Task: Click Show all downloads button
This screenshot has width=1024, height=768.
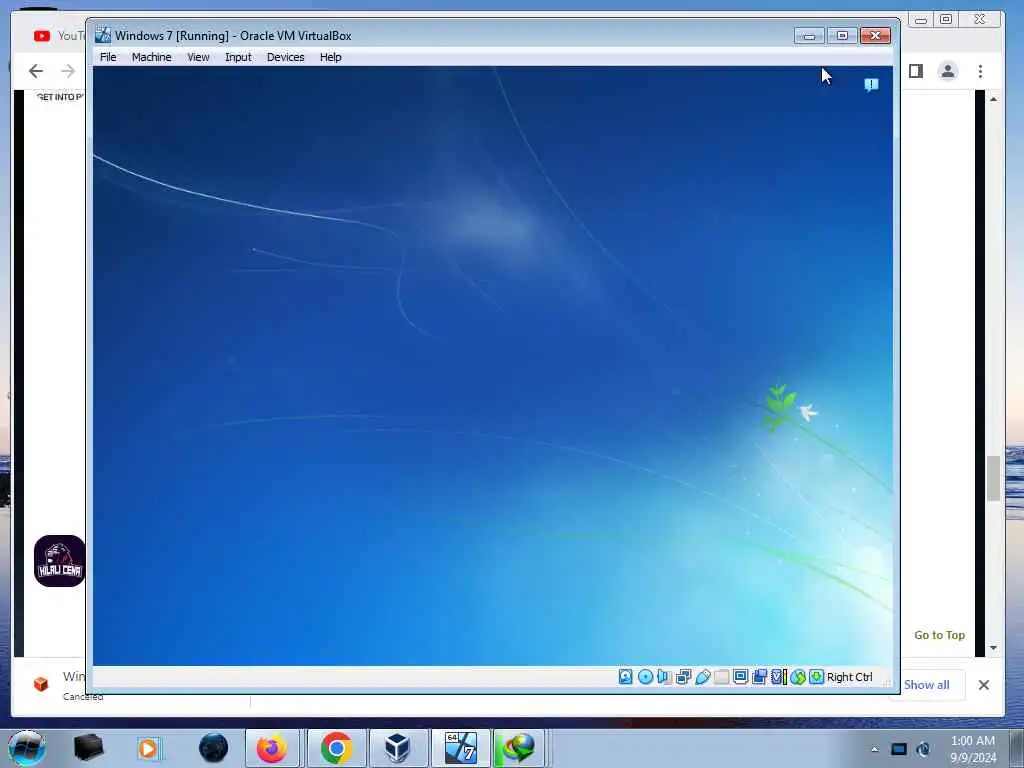Action: 927,684
